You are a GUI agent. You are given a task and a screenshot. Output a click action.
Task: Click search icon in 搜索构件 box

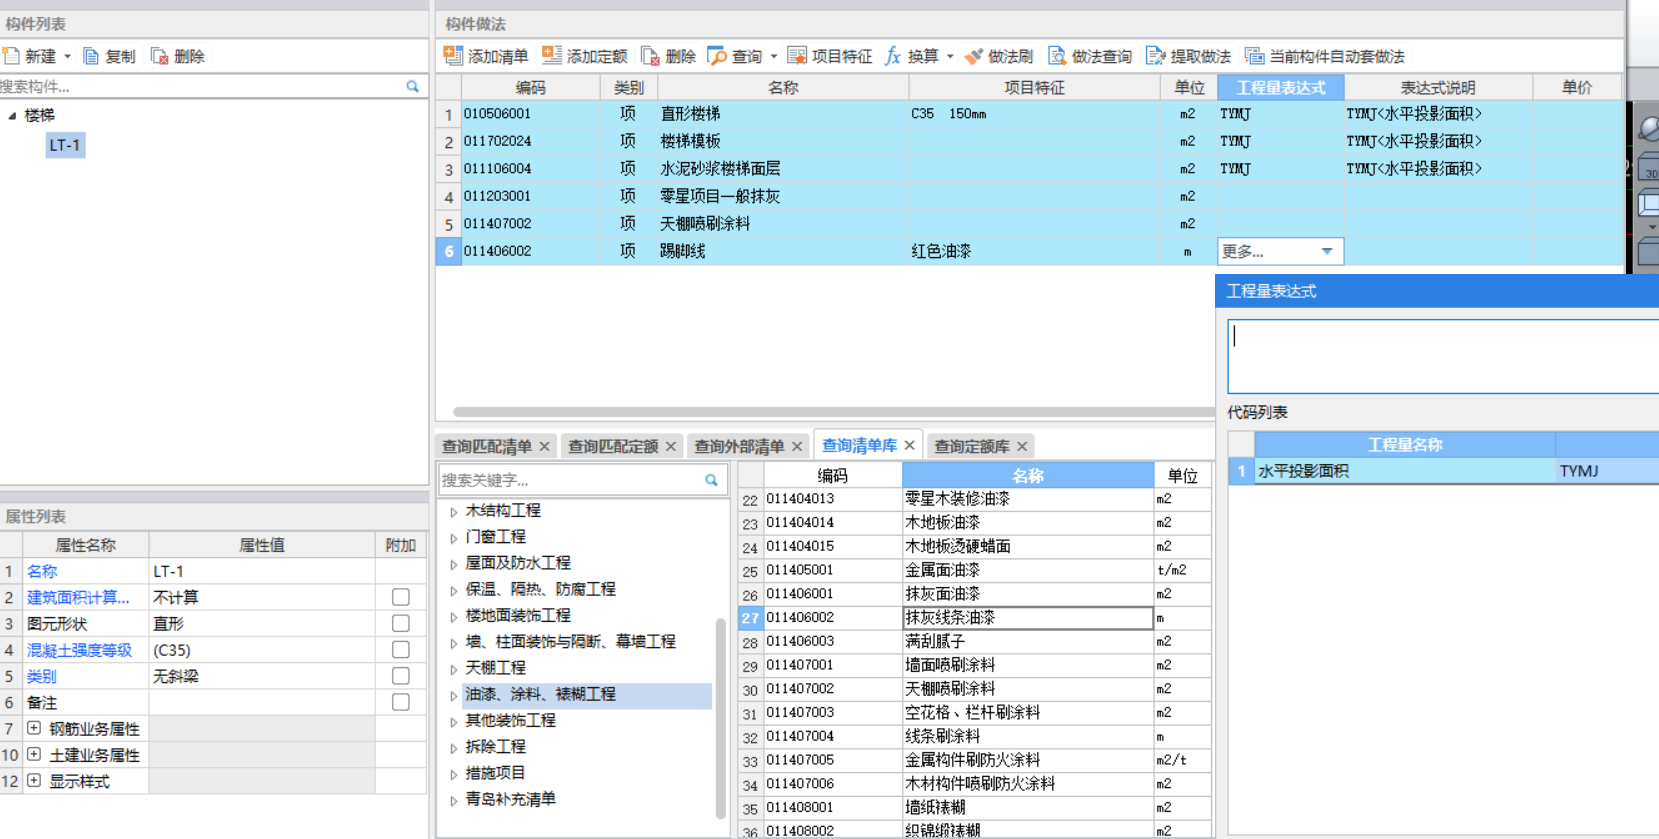tap(412, 87)
